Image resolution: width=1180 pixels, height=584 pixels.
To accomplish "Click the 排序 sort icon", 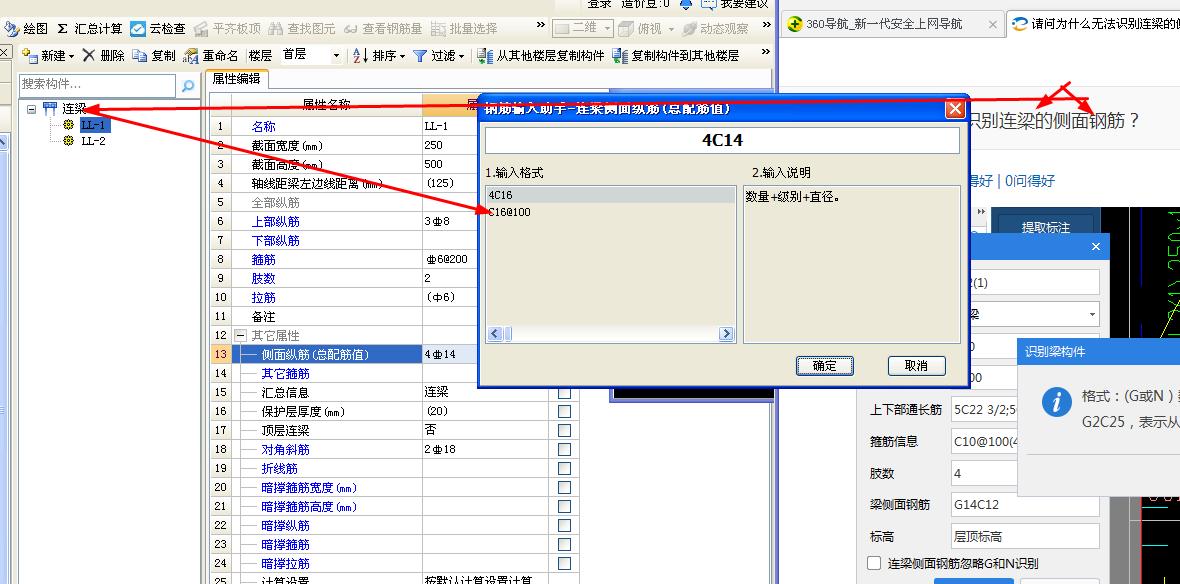I will 360,55.
